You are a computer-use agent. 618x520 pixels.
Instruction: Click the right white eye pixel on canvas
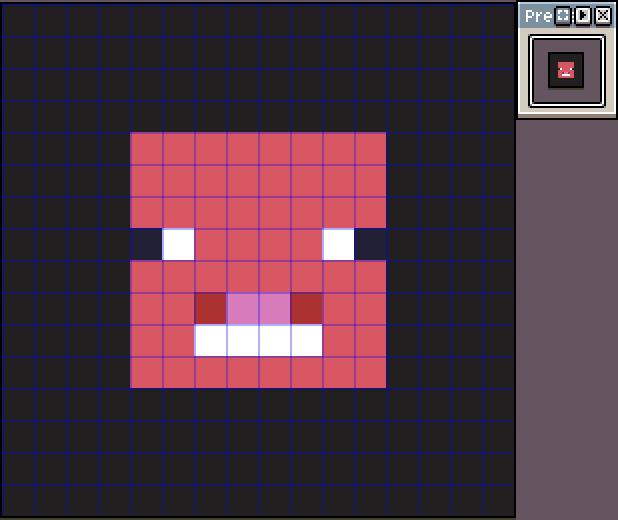pos(339,244)
